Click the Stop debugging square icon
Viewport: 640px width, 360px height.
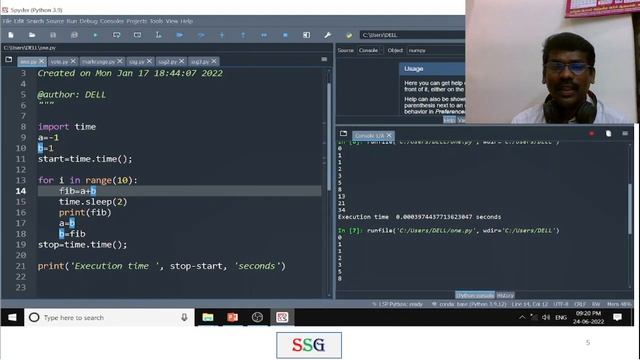(x=285, y=35)
